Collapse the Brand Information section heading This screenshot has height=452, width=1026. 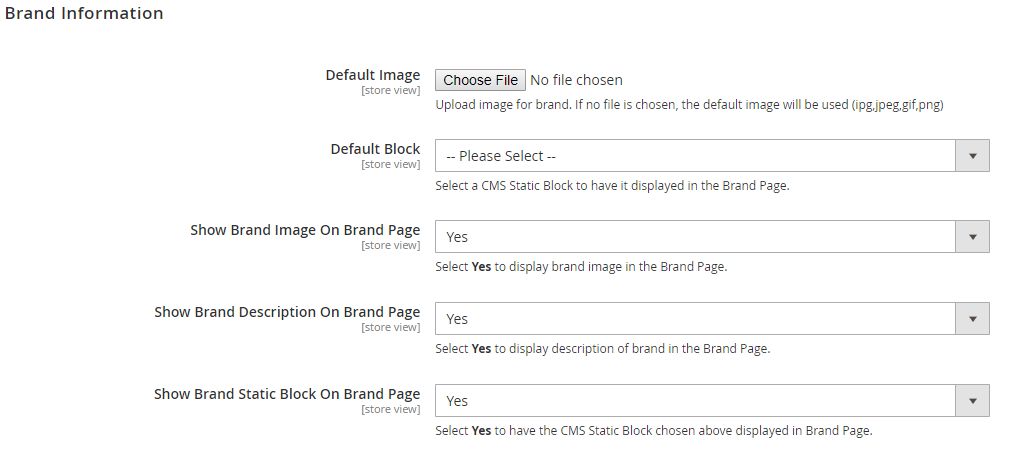click(x=84, y=14)
